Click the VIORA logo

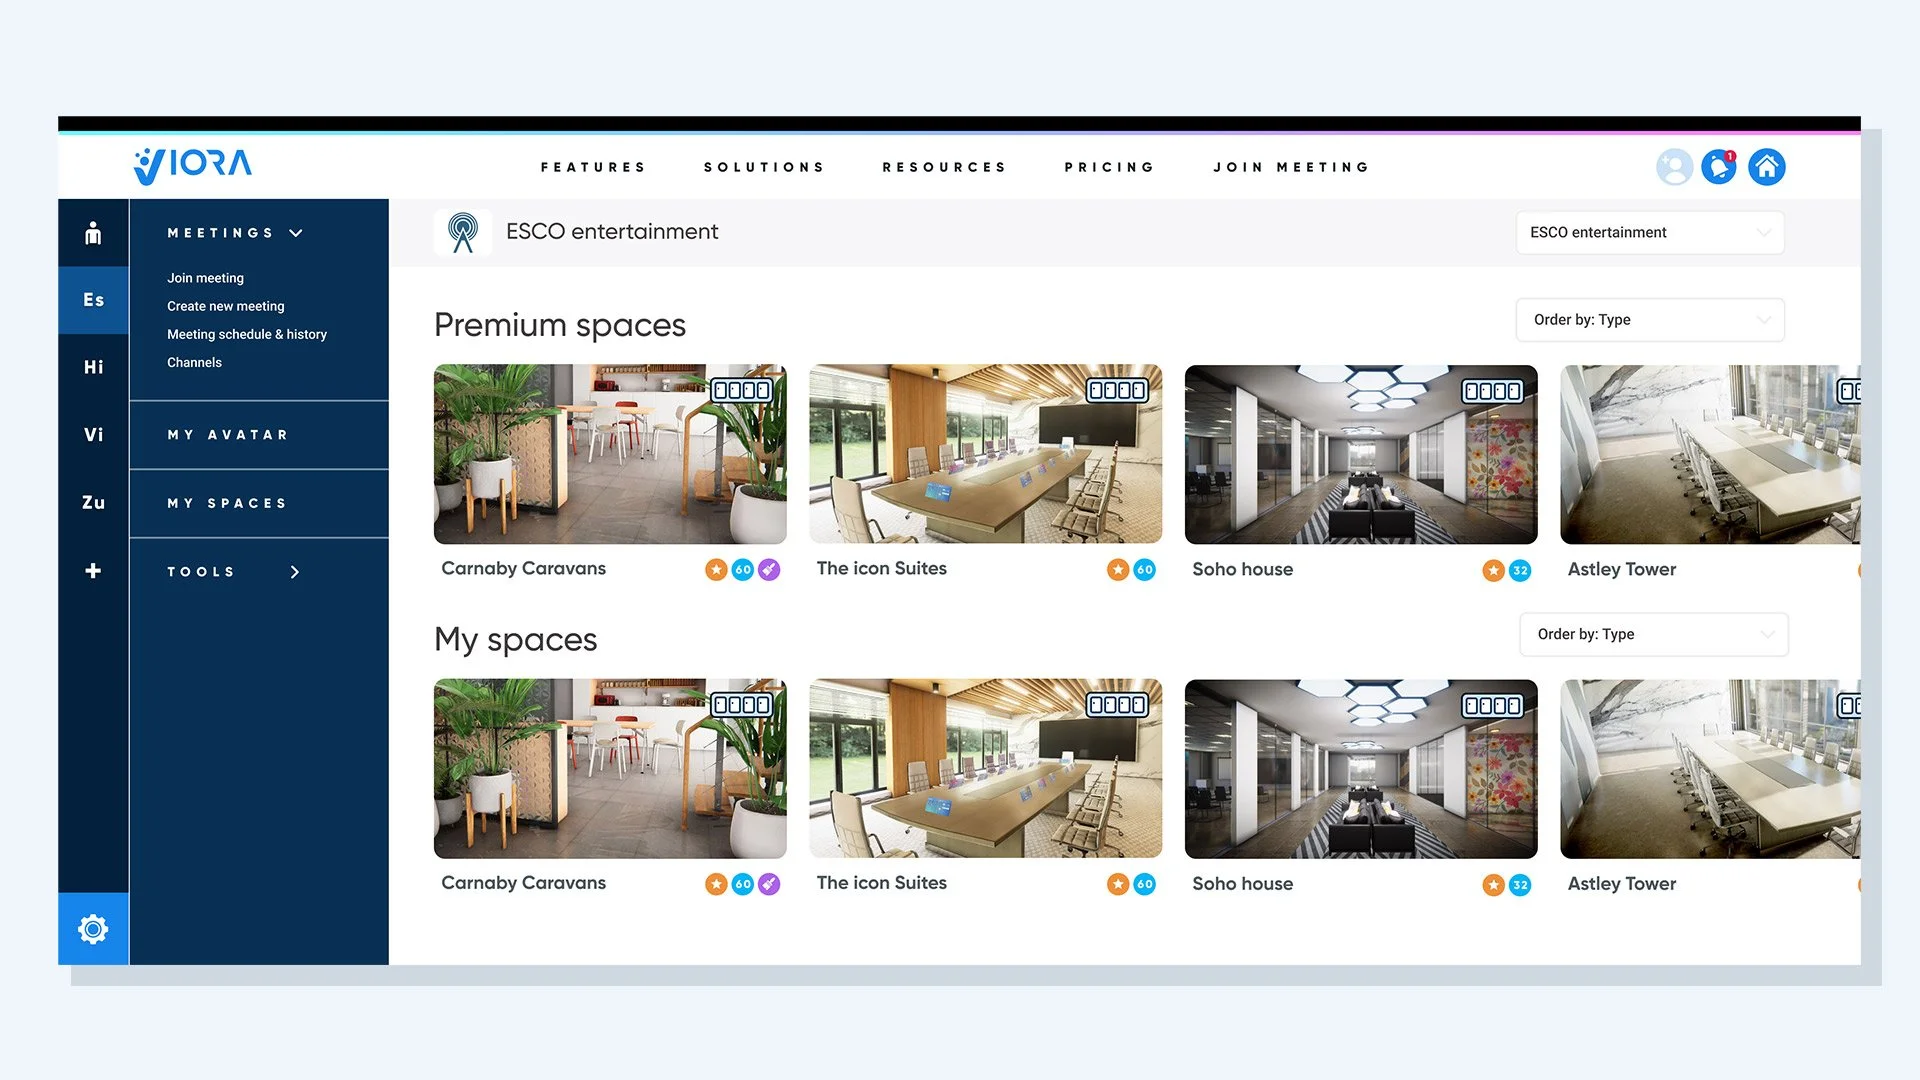click(x=193, y=166)
